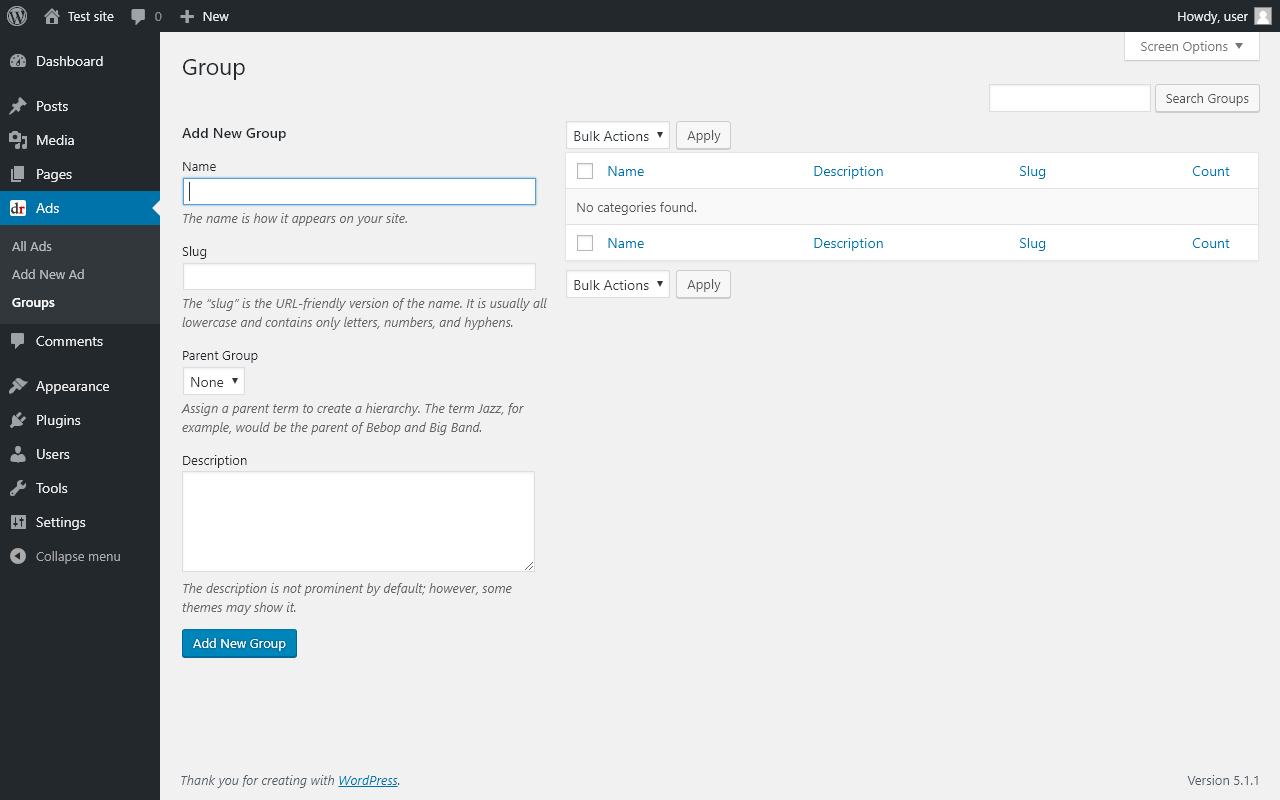Open the Dashboard menu
The width and height of the screenshot is (1280, 800).
(80, 61)
